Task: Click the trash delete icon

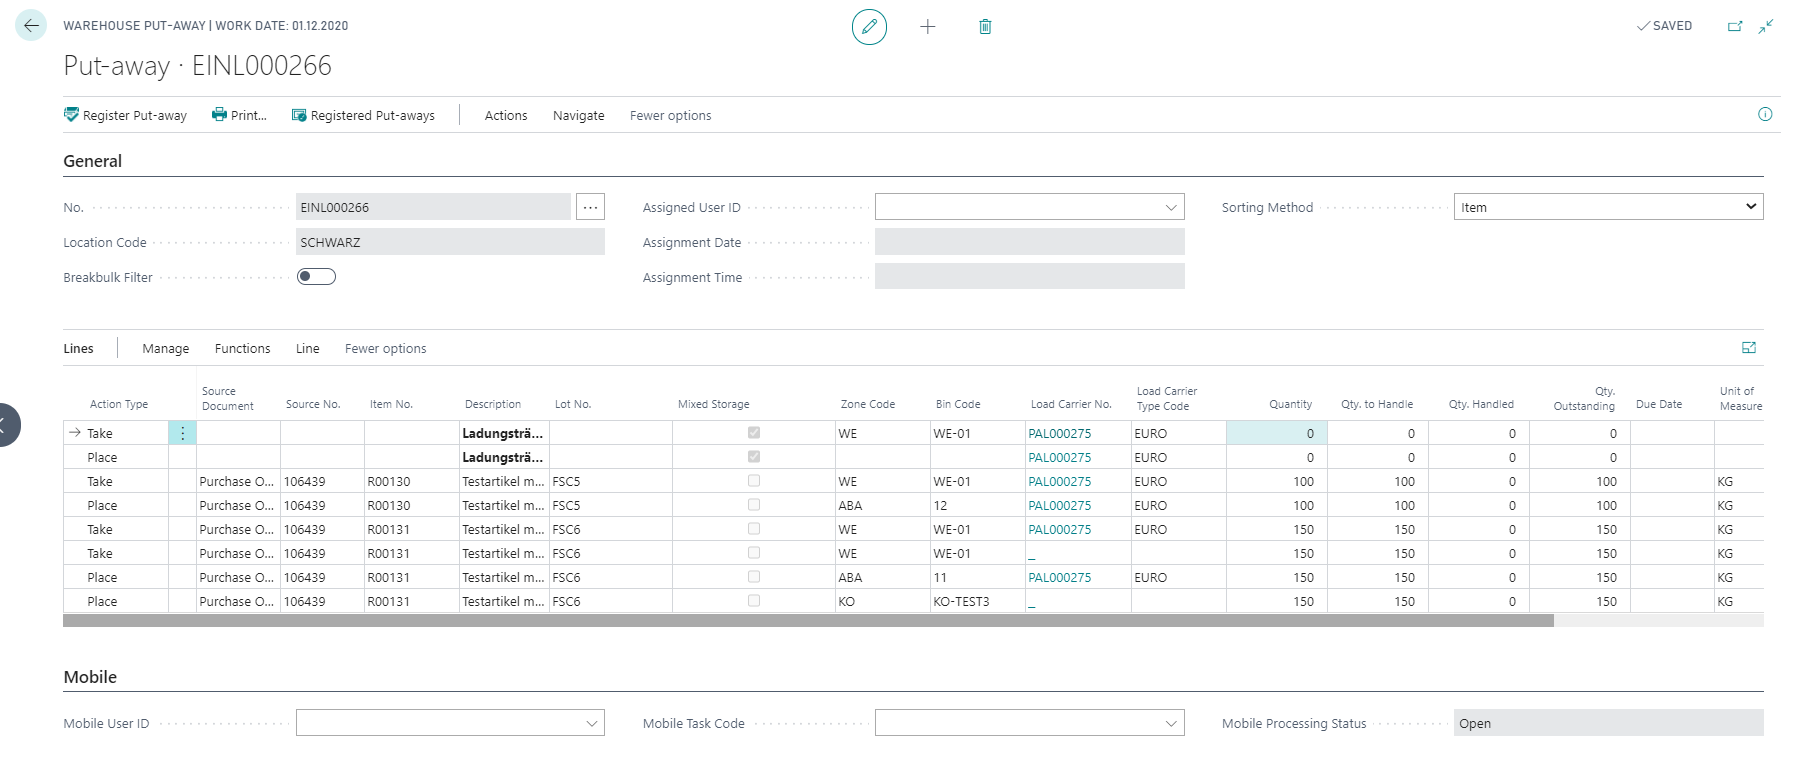Action: [x=985, y=27]
